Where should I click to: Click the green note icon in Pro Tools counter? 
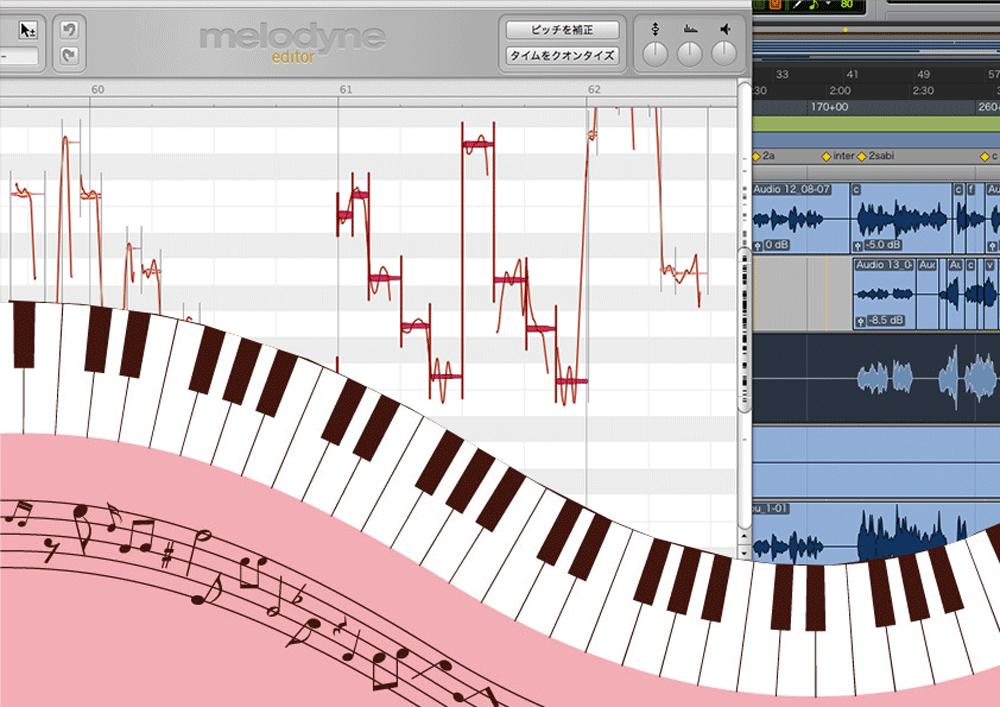point(813,5)
